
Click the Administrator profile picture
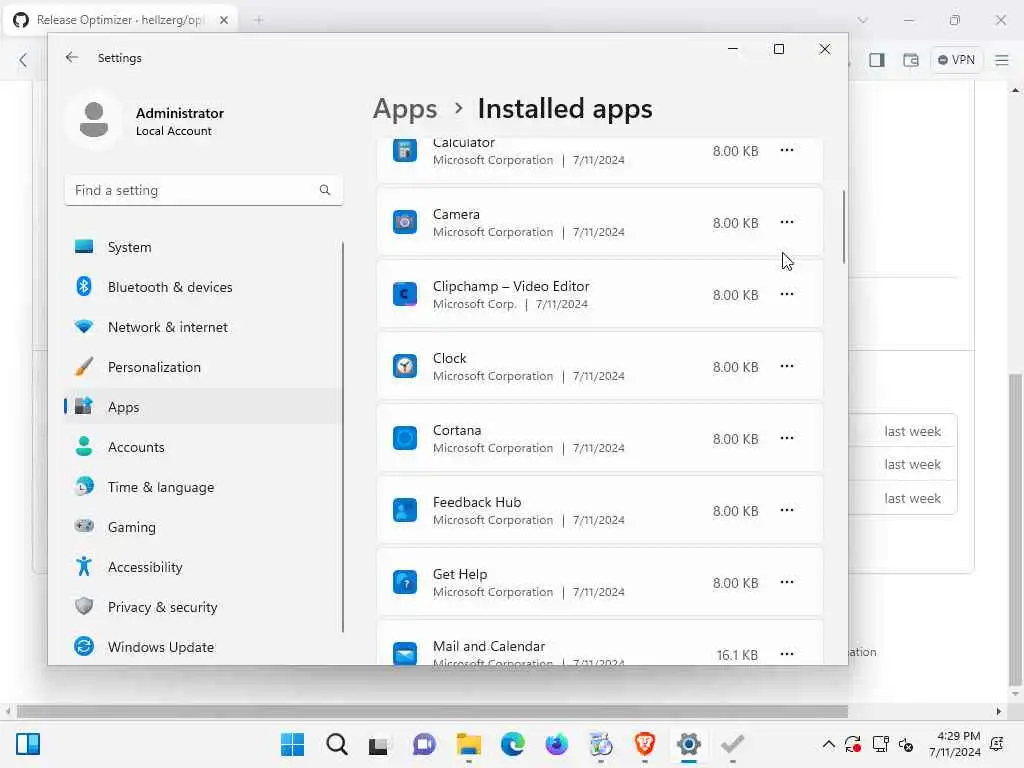[94, 120]
